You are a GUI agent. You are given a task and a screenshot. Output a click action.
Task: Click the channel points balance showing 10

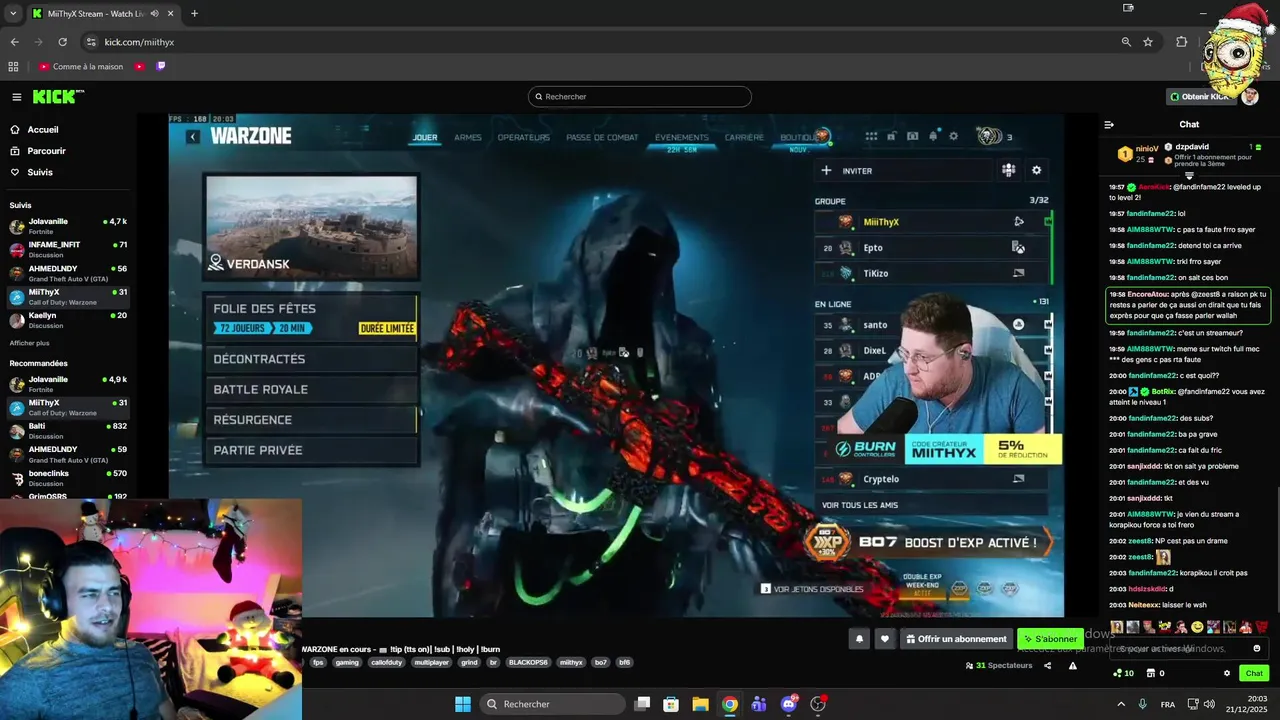(x=1123, y=673)
